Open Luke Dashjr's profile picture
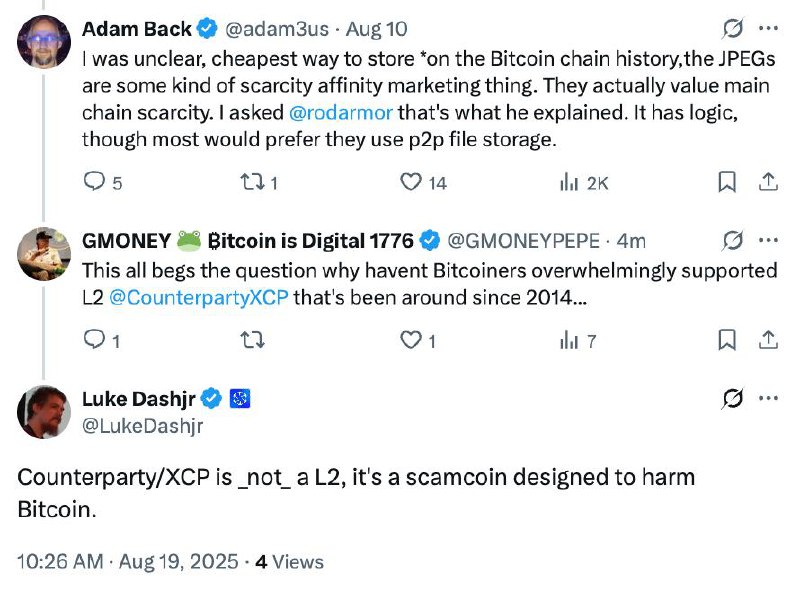This screenshot has height=591, width=800. coord(42,412)
